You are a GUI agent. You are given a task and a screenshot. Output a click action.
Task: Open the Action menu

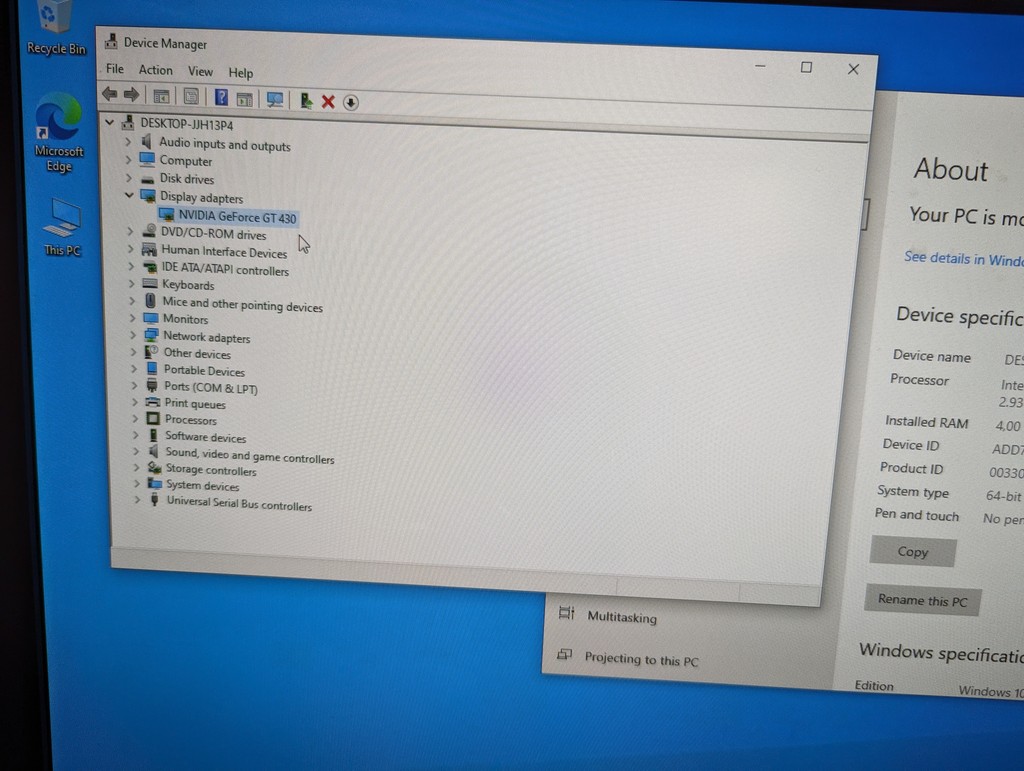(155, 70)
